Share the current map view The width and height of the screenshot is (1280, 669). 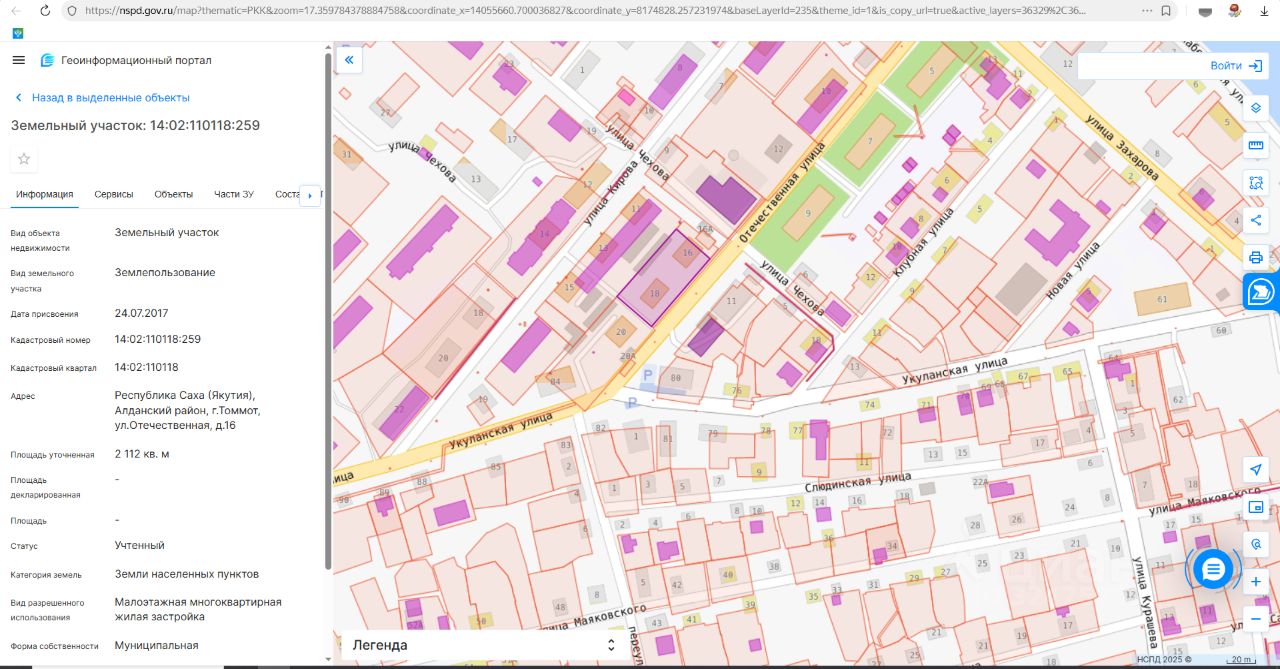(x=1256, y=220)
